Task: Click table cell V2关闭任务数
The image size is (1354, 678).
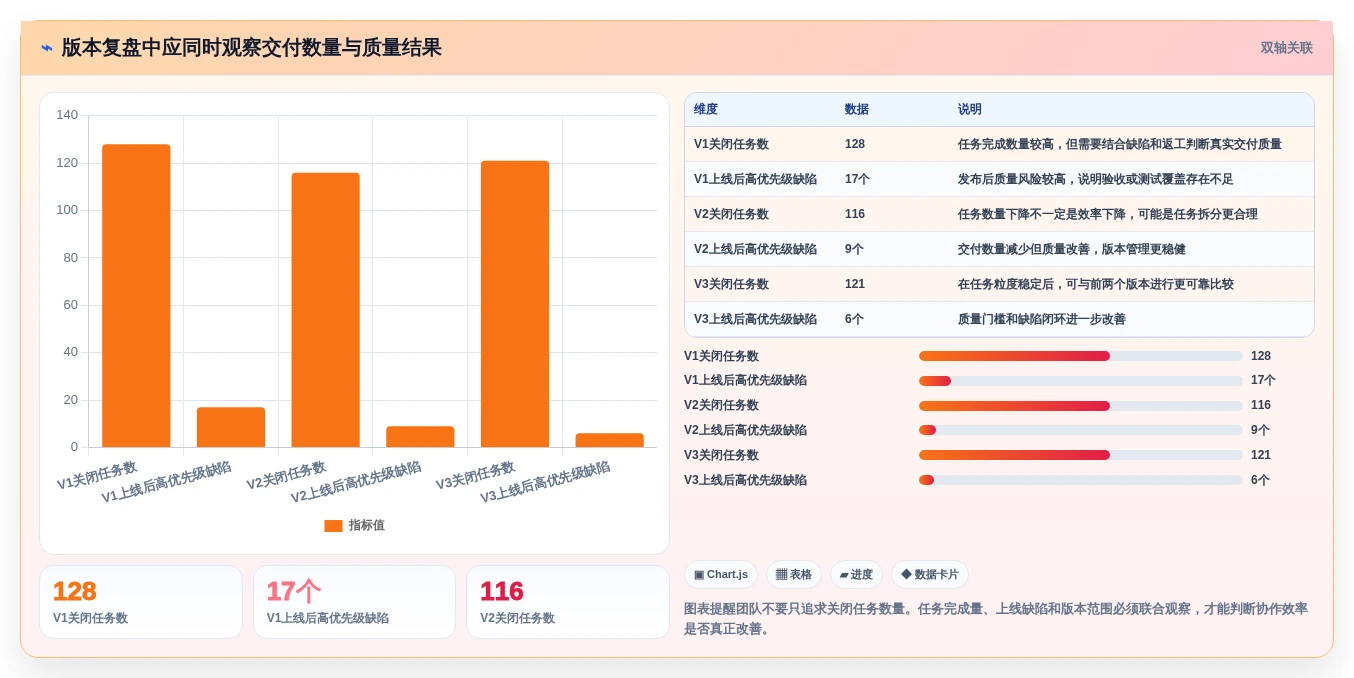Action: [731, 214]
